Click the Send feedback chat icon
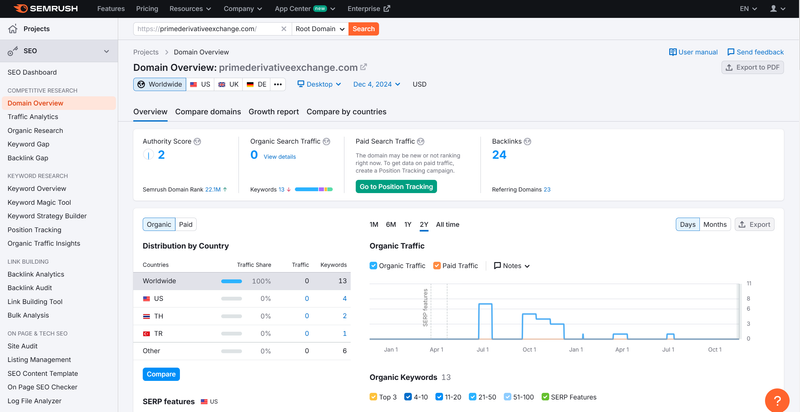Image resolution: width=800 pixels, height=412 pixels. [x=731, y=52]
